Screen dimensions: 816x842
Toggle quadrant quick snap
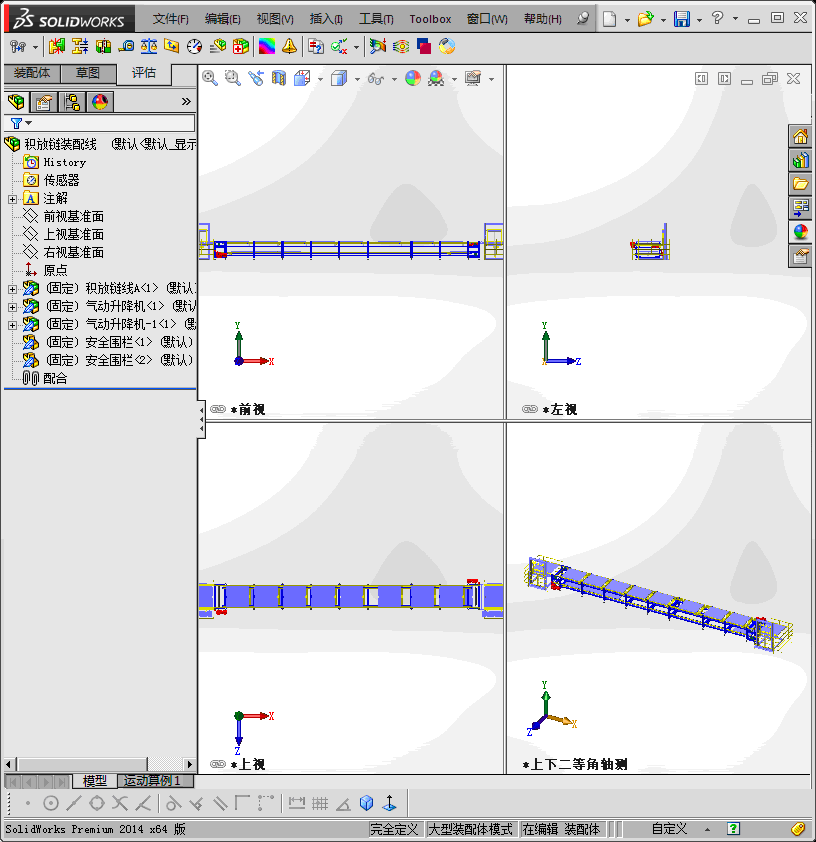[x=97, y=803]
